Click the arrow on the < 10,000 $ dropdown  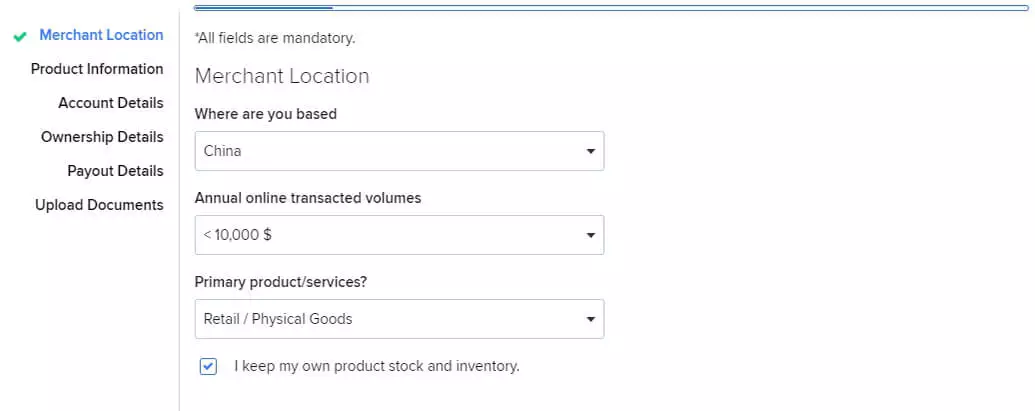[x=590, y=235]
